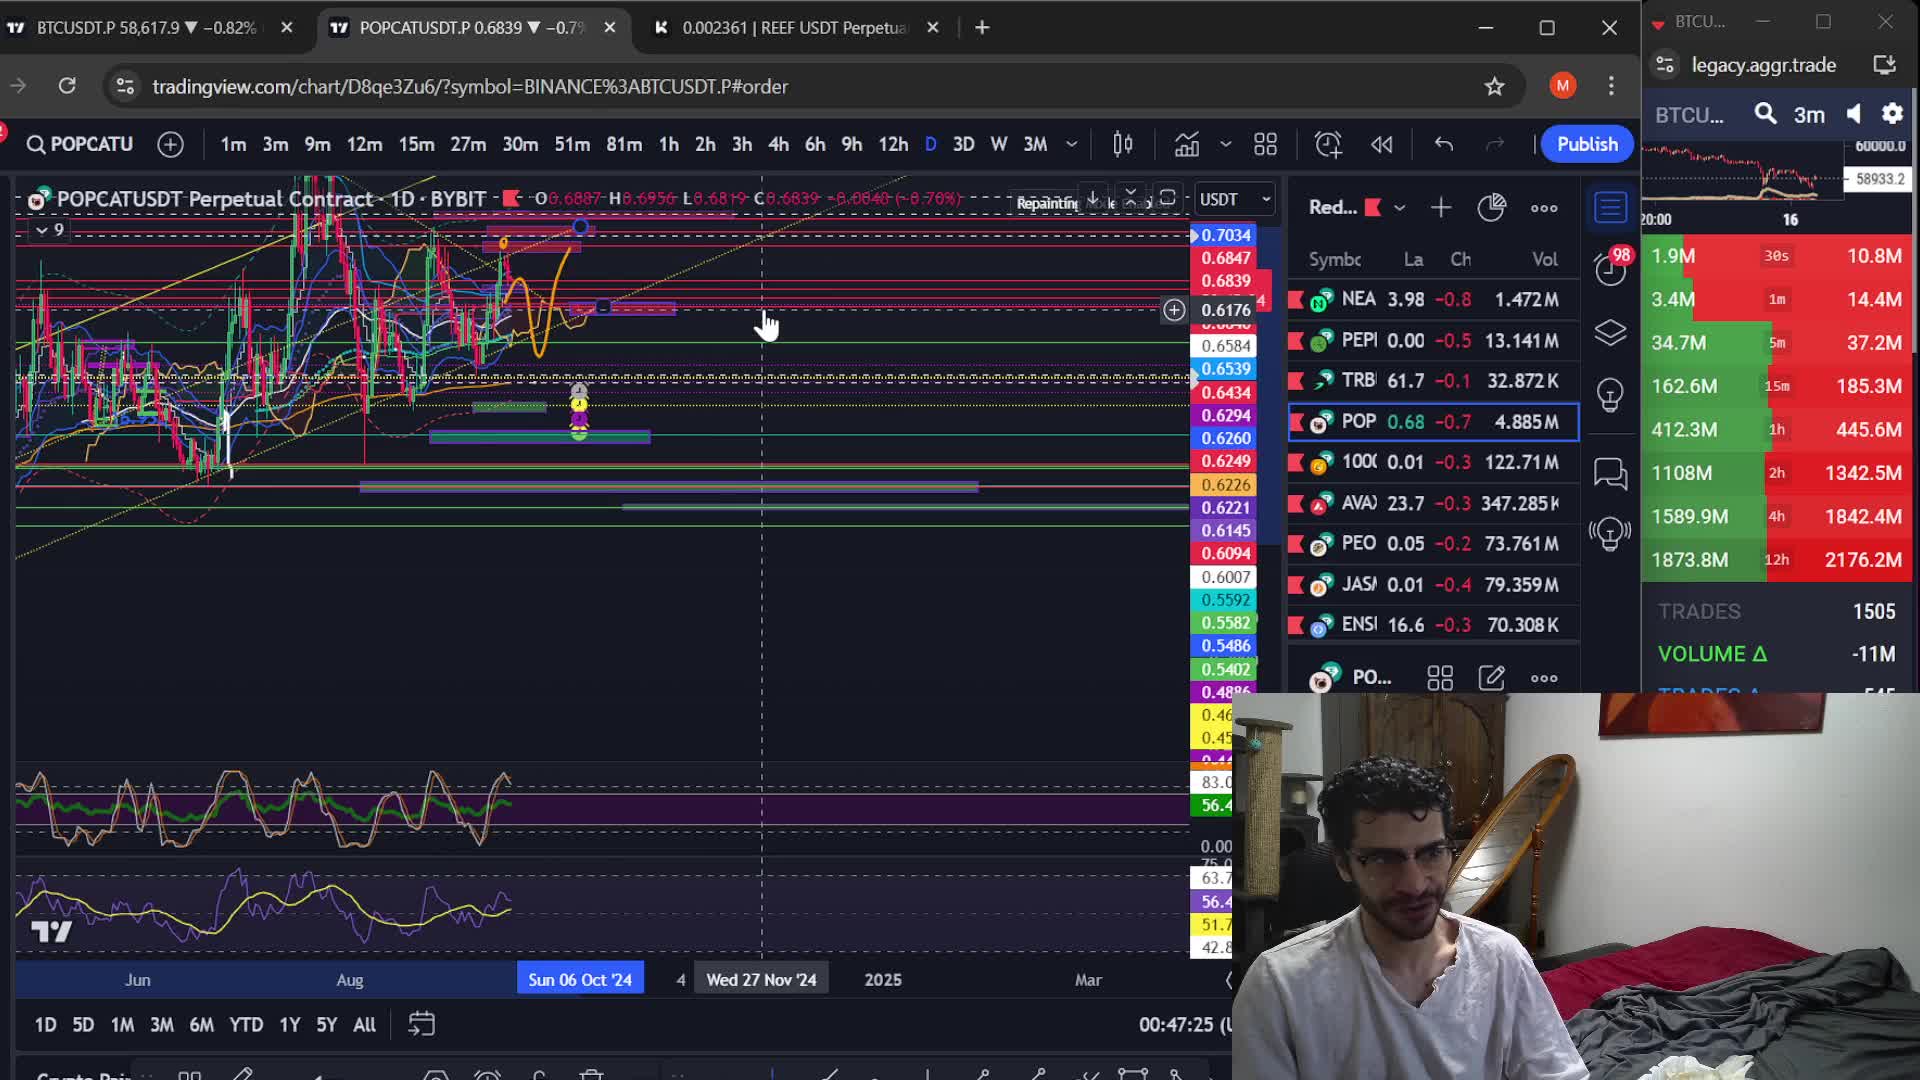This screenshot has height=1080, width=1920.
Task: Open the edit note pencil icon in details
Action: tap(1491, 678)
